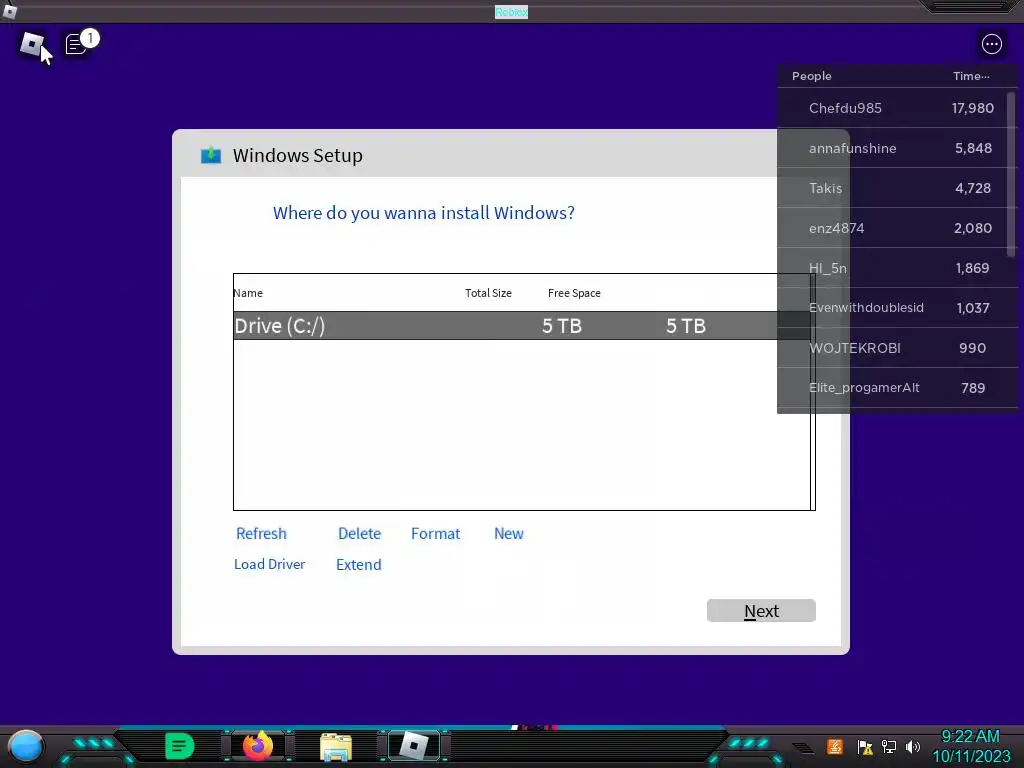The width and height of the screenshot is (1024, 768).
Task: Click the Java tray icon
Action: point(835,746)
